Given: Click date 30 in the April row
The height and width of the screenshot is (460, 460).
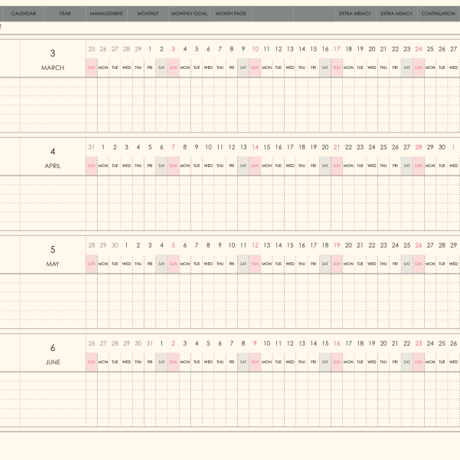Looking at the screenshot, I should [442, 147].
